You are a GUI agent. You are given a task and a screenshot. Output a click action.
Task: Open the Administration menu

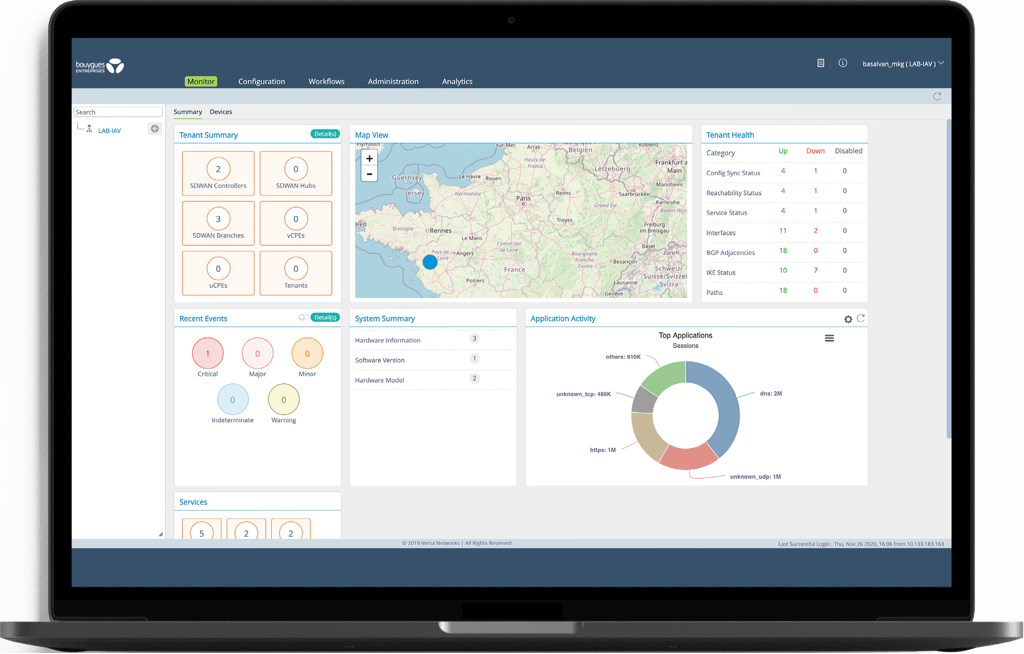pos(392,82)
